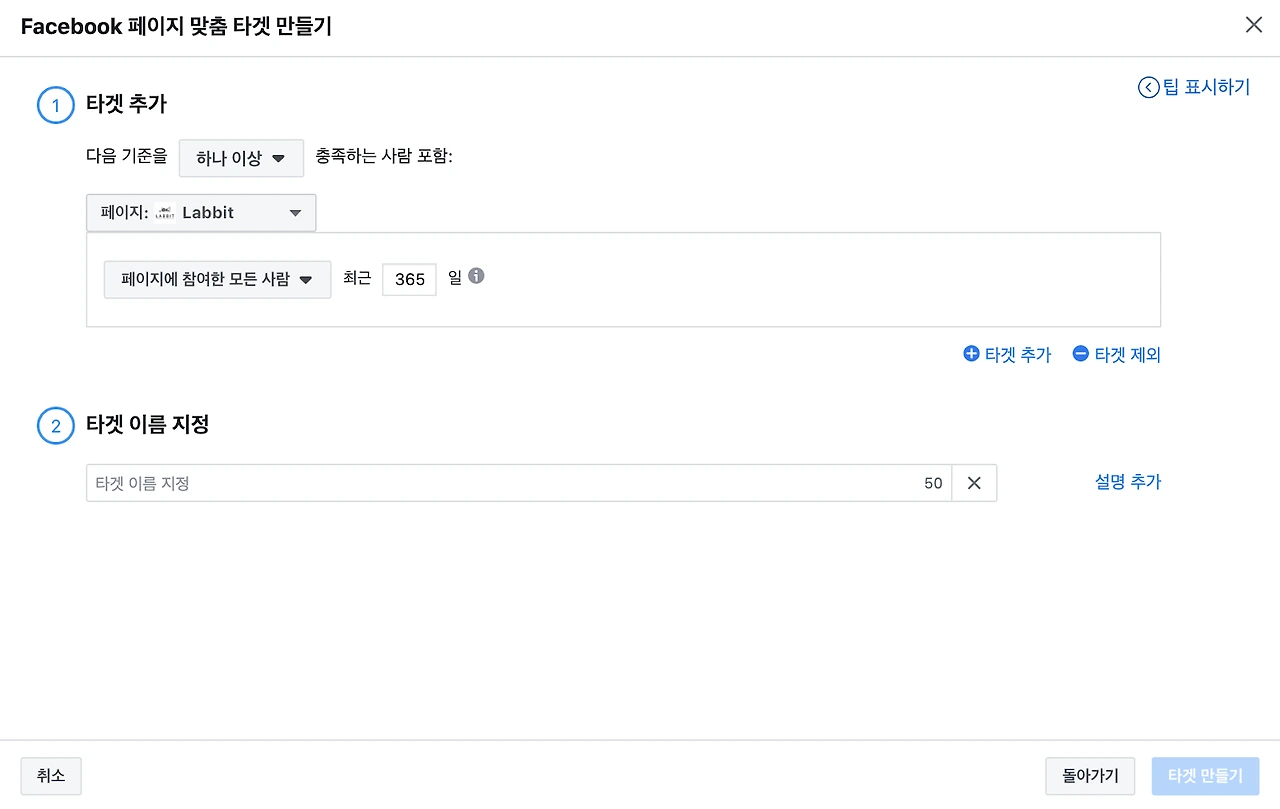Click the 타겟 제외 link text

pos(1127,355)
